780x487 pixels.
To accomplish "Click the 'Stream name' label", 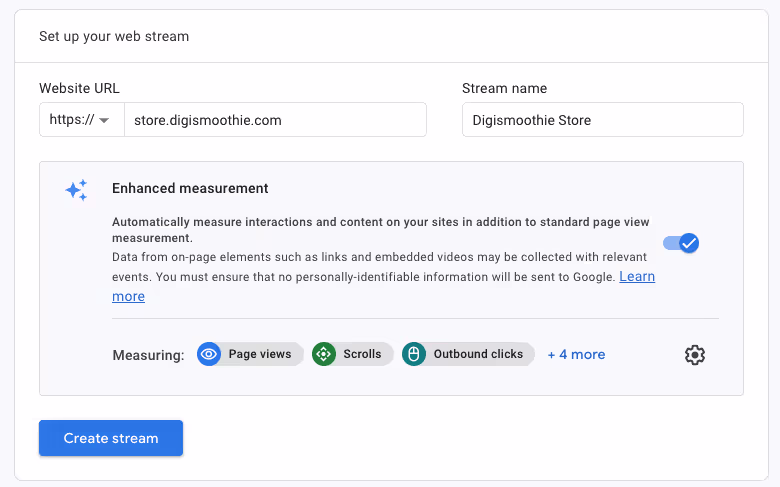I will click(504, 88).
